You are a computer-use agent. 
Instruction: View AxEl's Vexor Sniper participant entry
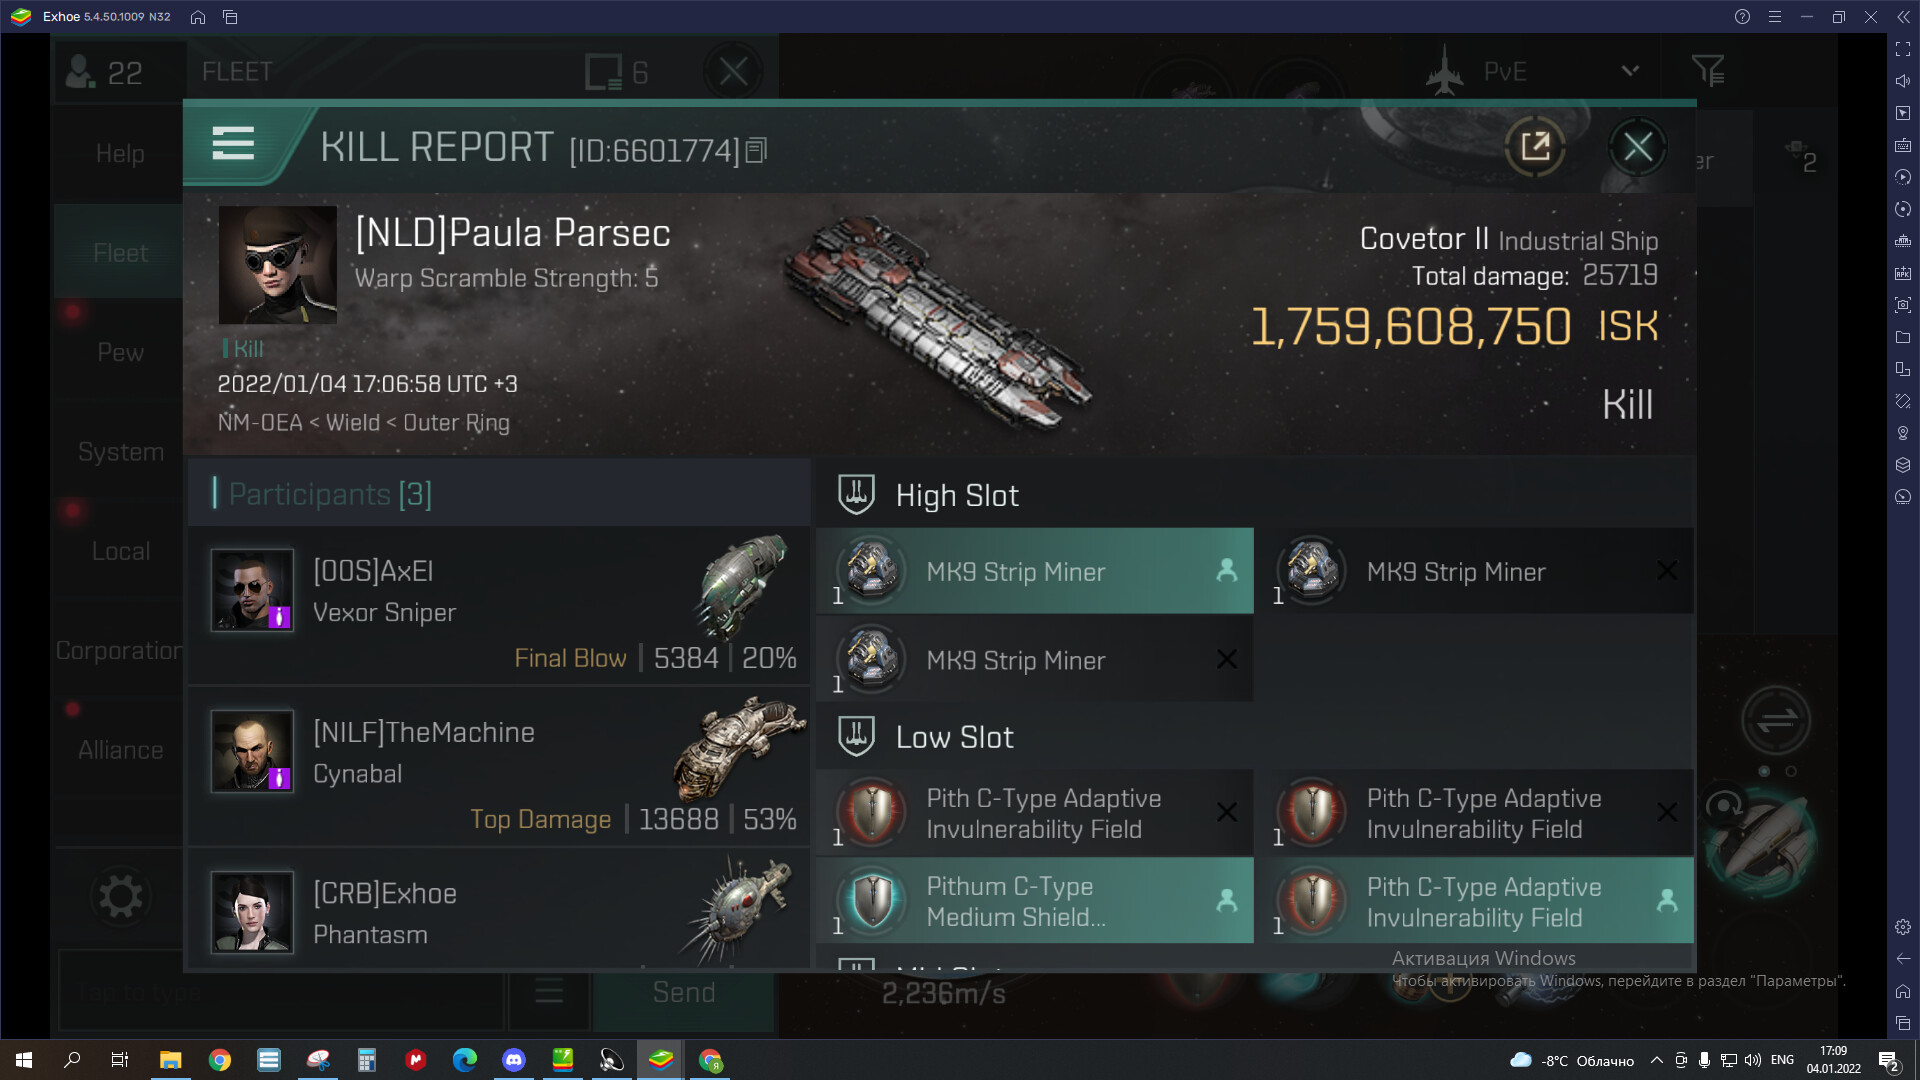(498, 606)
